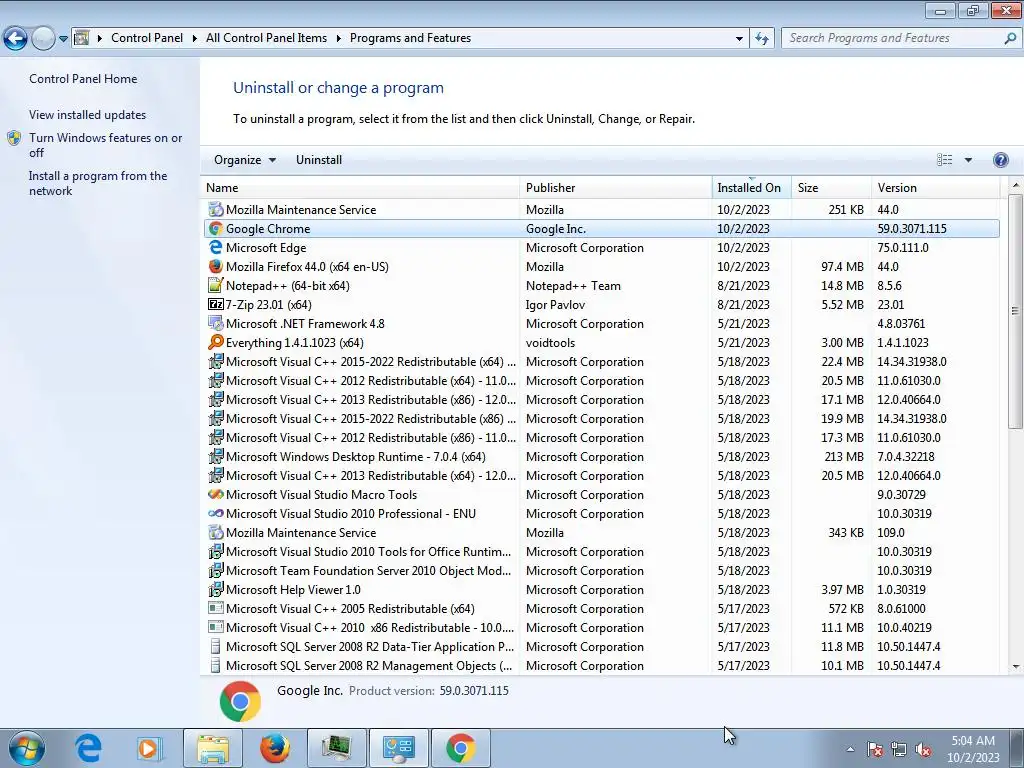Open View installed updates link
The height and width of the screenshot is (768, 1024).
click(88, 115)
